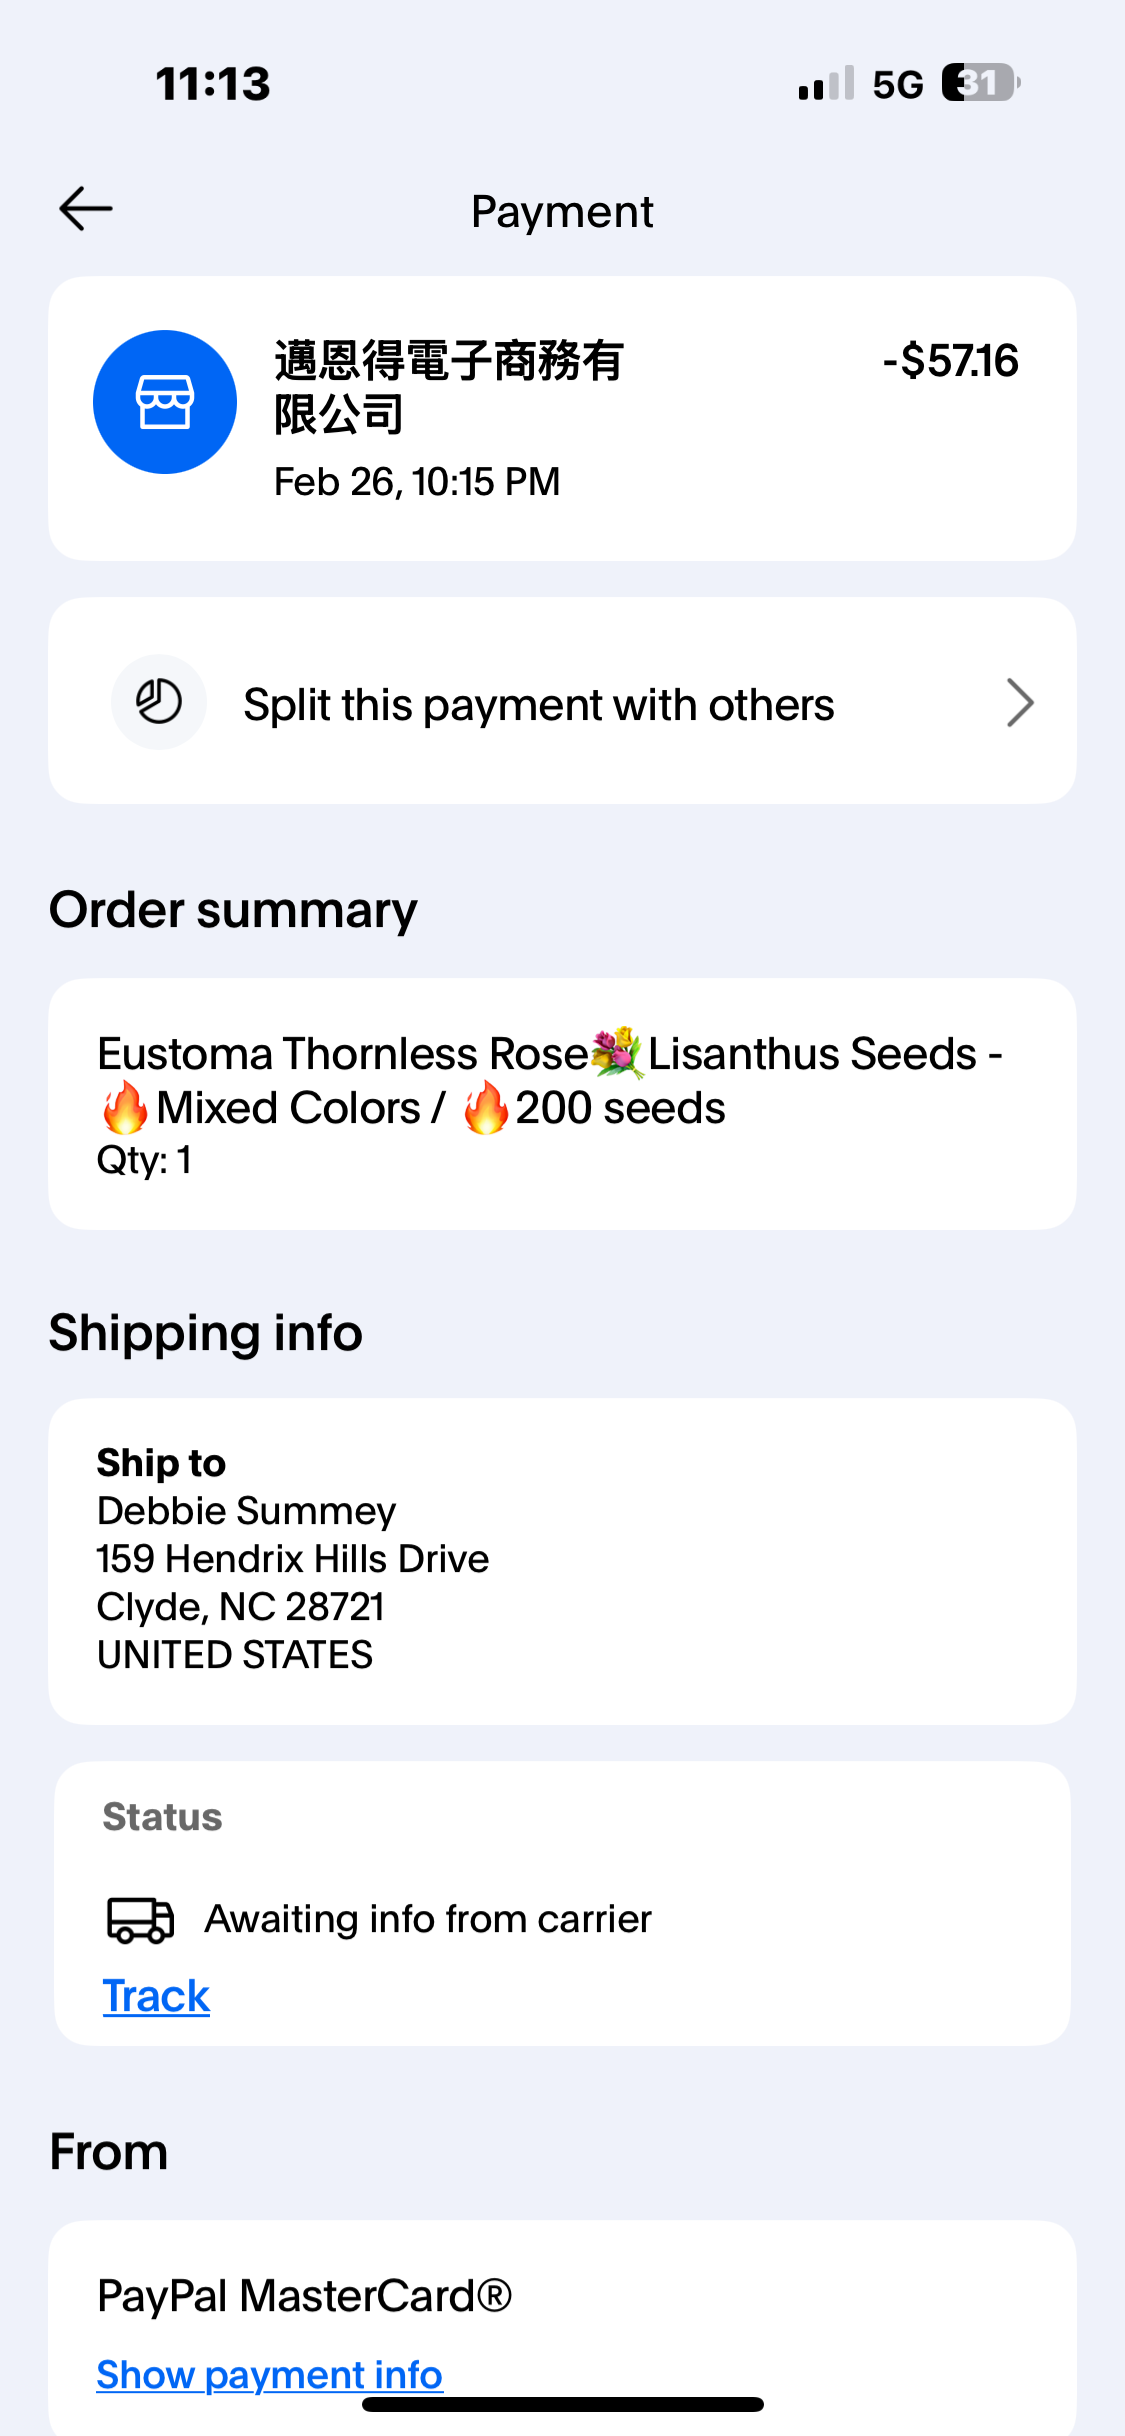Tap the delivery truck status icon
This screenshot has height=2436, width=1125.
tap(140, 1920)
